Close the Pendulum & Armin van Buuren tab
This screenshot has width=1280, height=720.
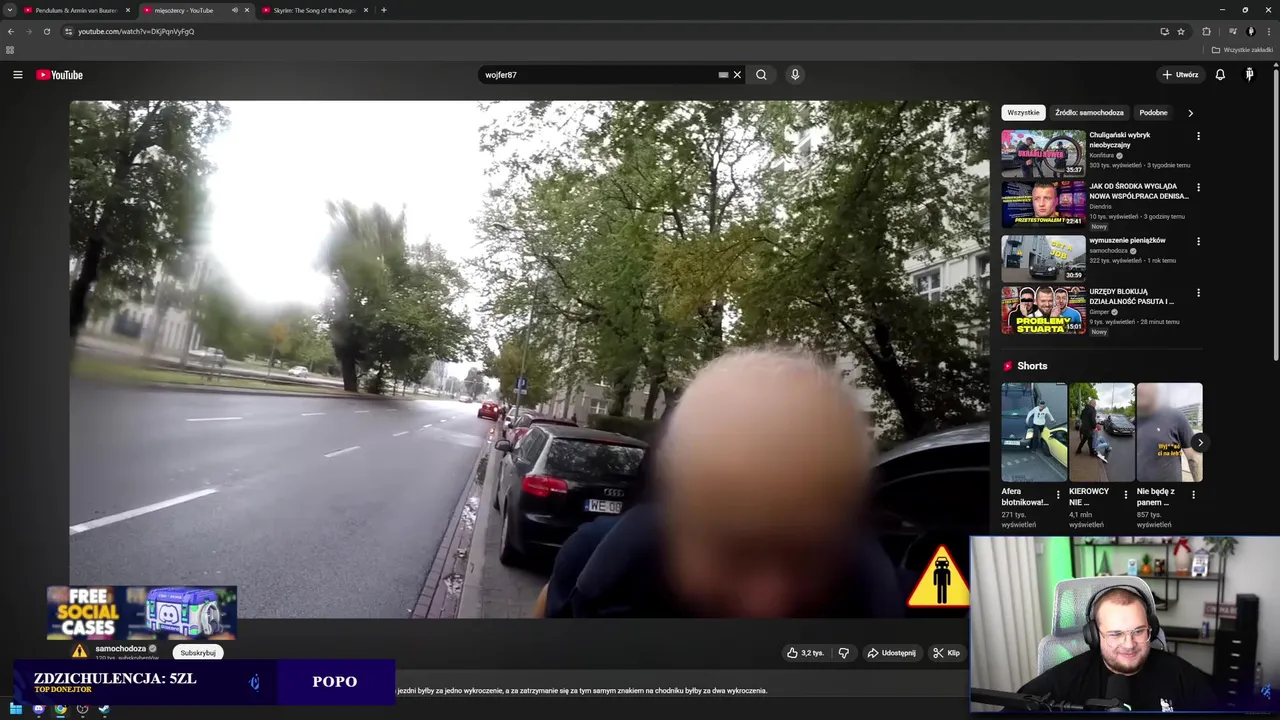128,10
